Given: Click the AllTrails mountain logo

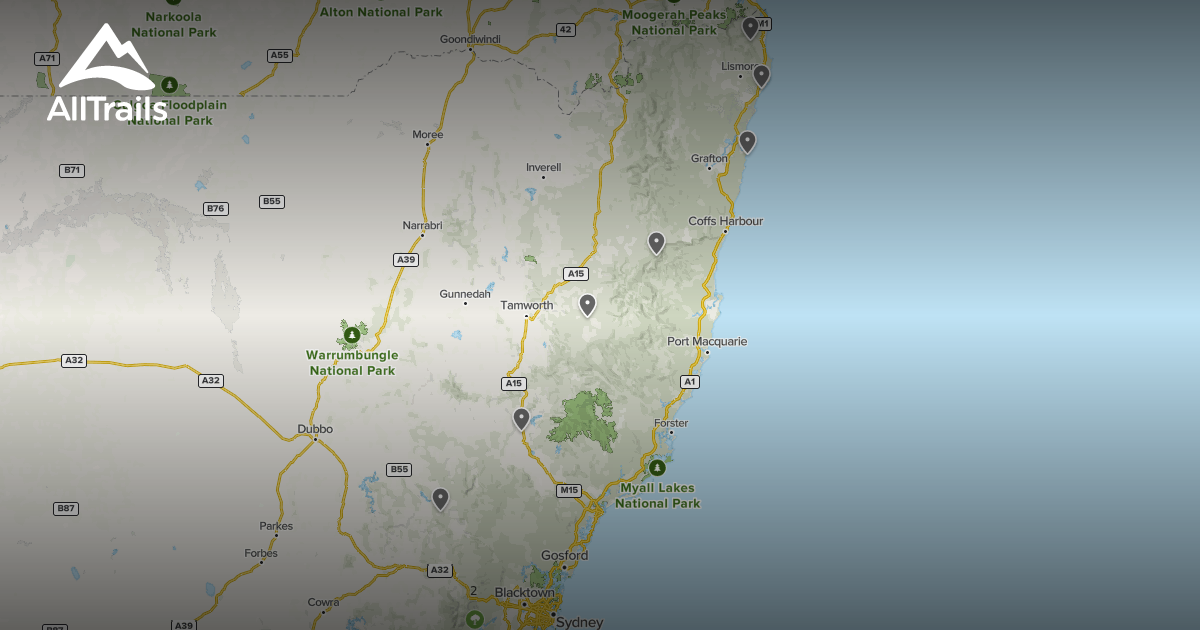Looking at the screenshot, I should pos(106,75).
